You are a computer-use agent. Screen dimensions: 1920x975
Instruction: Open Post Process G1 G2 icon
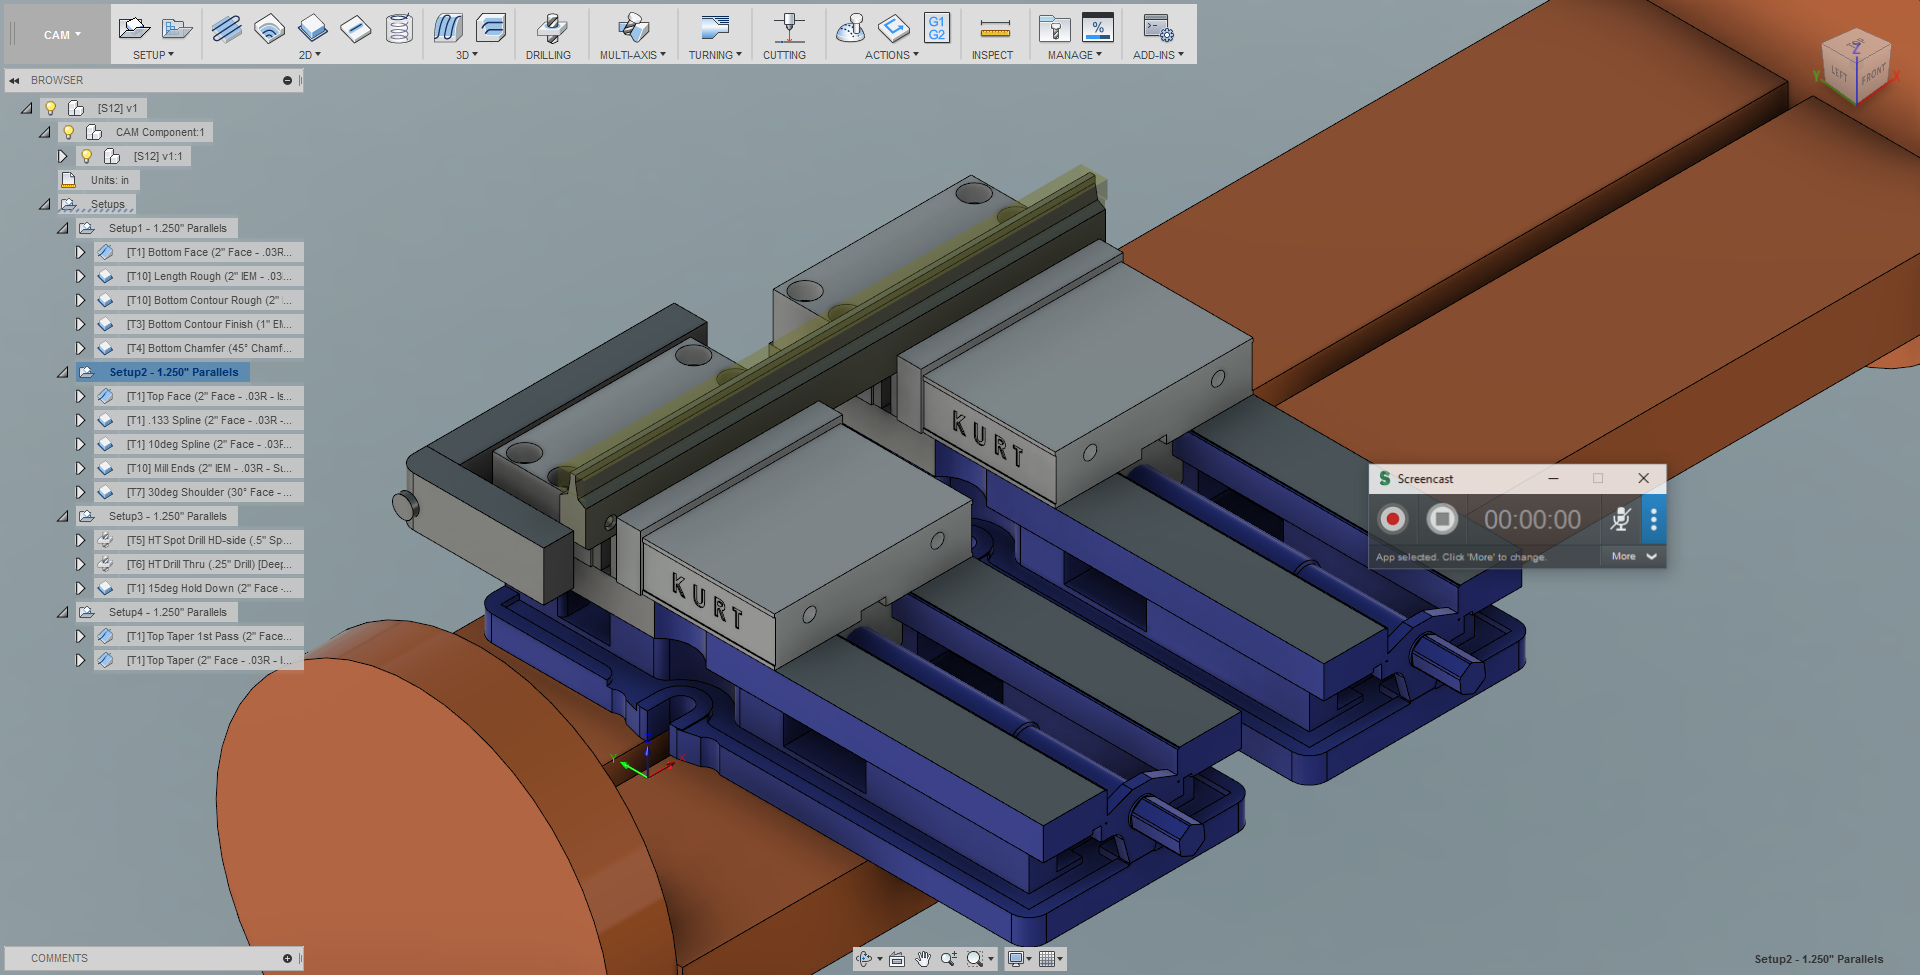click(936, 28)
